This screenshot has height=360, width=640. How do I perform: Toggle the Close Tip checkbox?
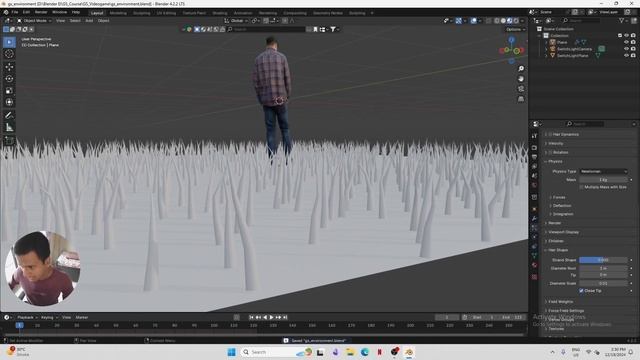tap(581, 291)
